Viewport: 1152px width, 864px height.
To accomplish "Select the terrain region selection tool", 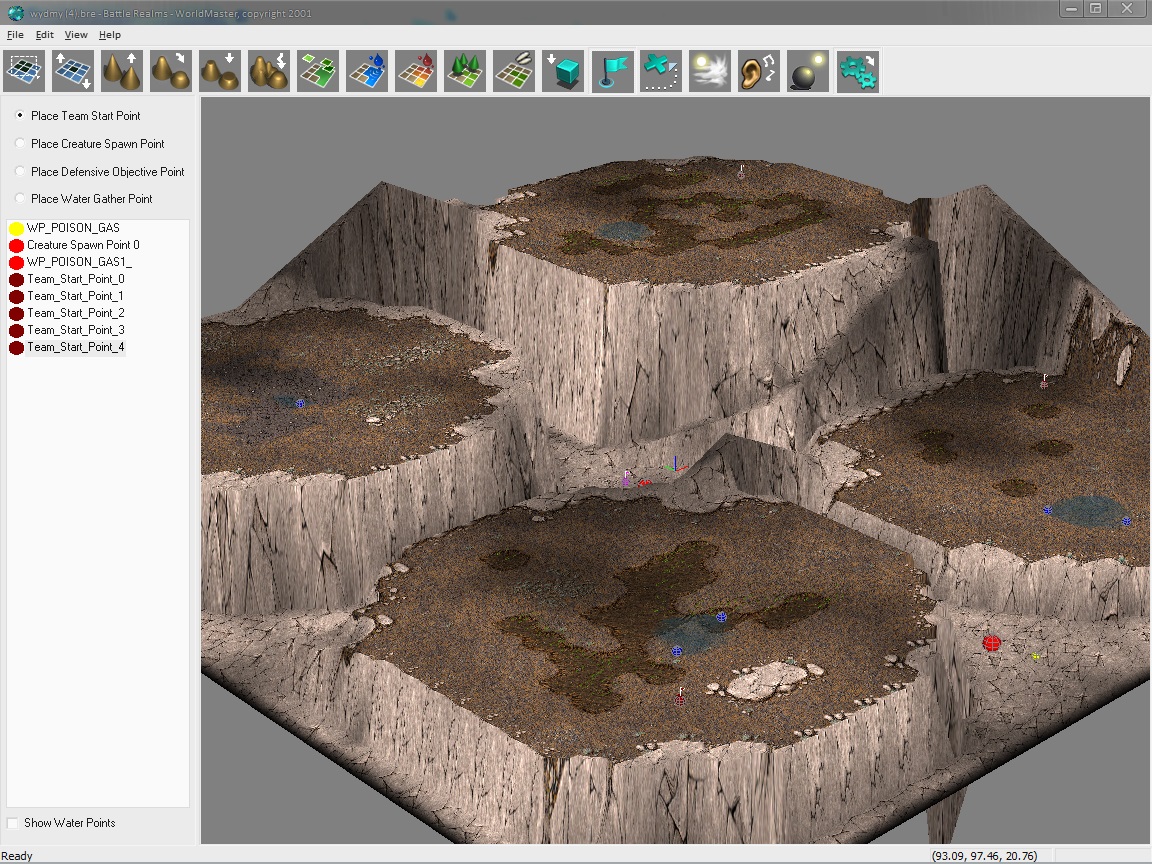I will pos(24,71).
